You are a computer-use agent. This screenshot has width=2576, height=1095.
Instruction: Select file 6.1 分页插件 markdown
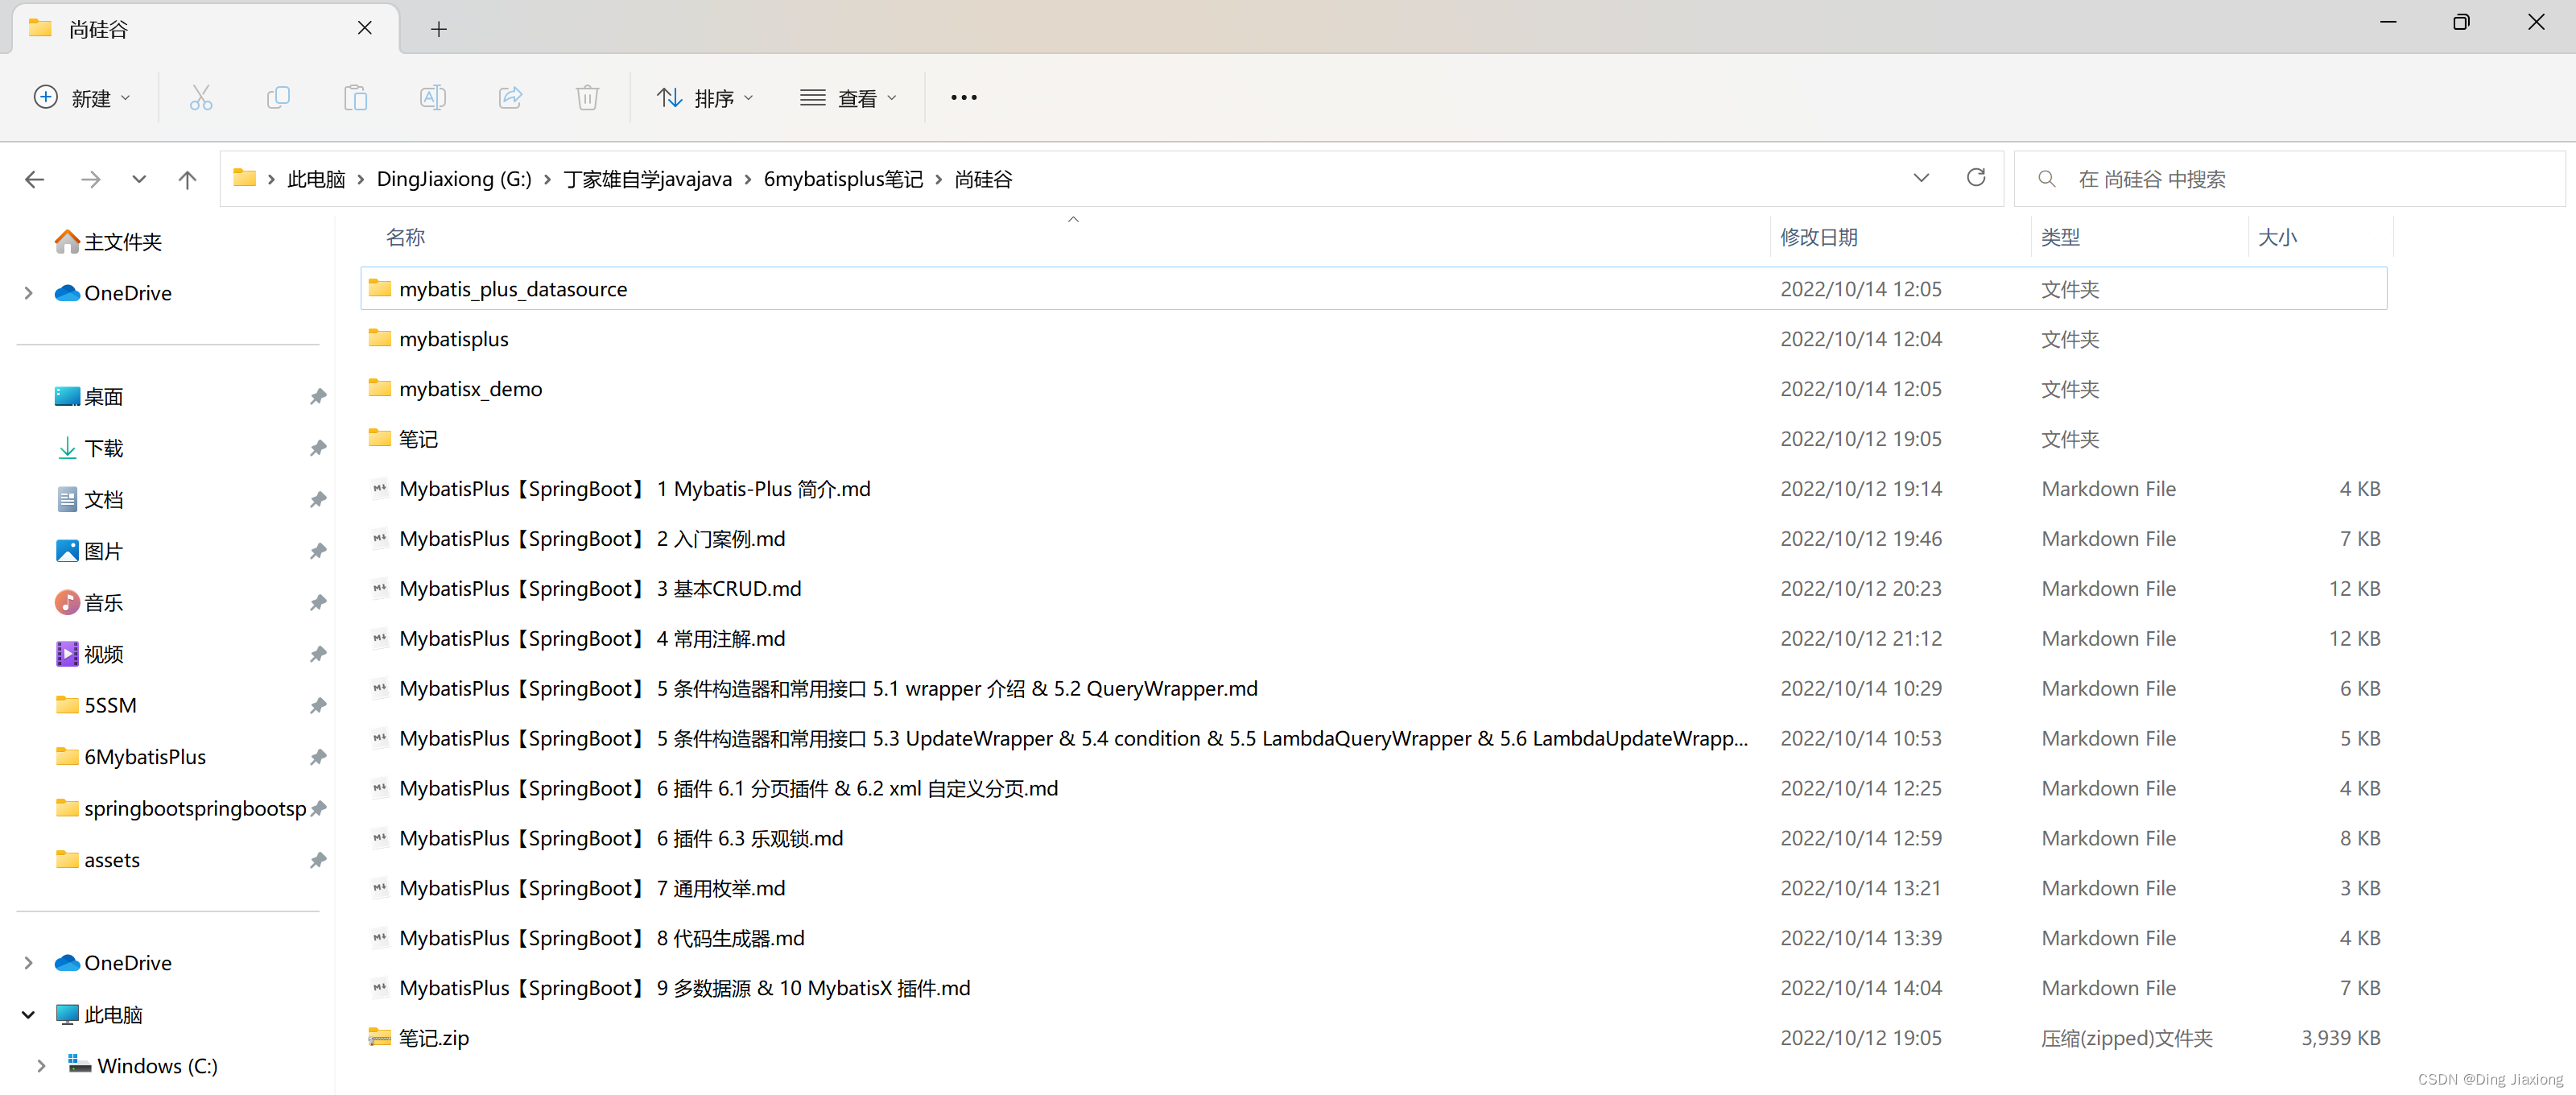click(1373, 789)
